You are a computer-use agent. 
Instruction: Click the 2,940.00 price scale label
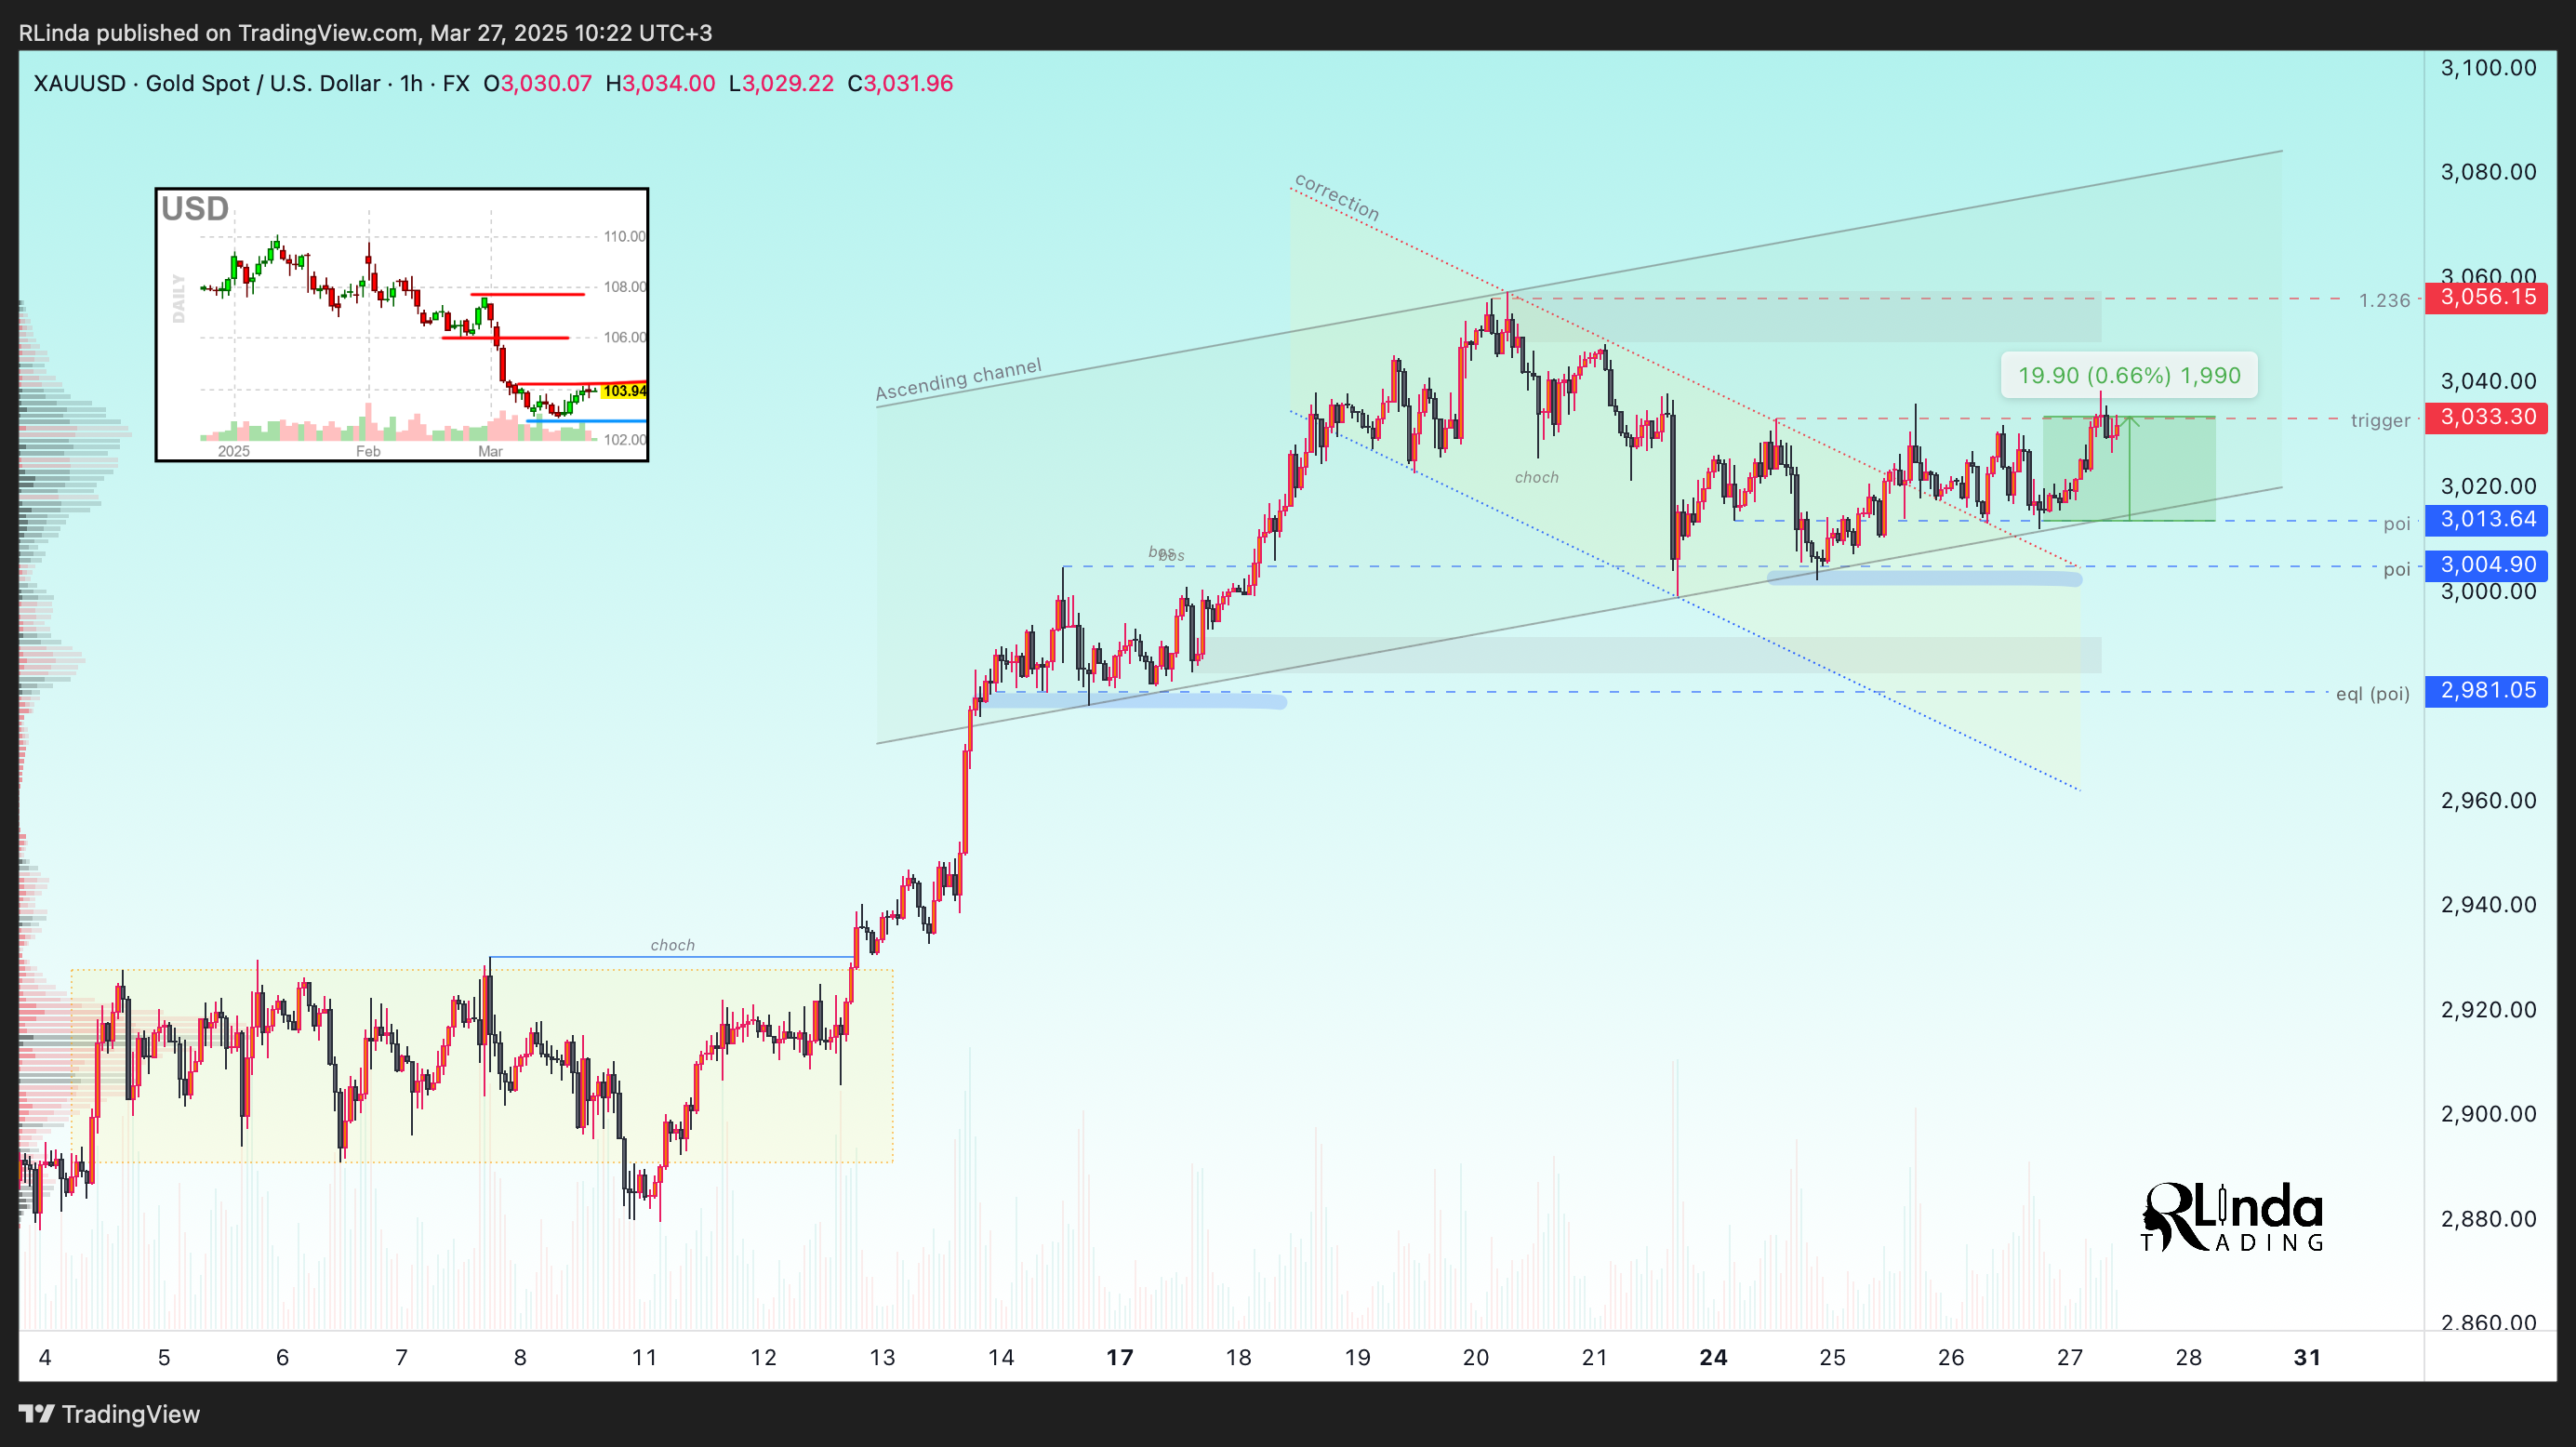2488,905
